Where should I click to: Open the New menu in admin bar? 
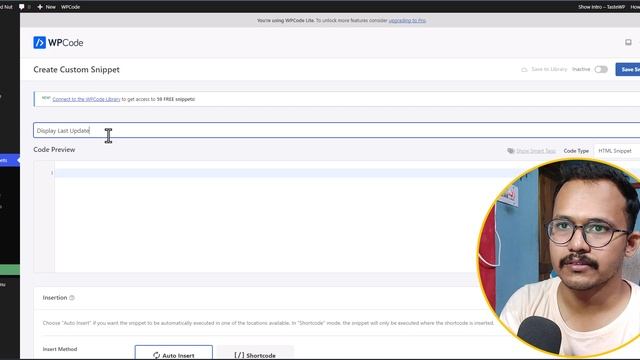coord(46,7)
